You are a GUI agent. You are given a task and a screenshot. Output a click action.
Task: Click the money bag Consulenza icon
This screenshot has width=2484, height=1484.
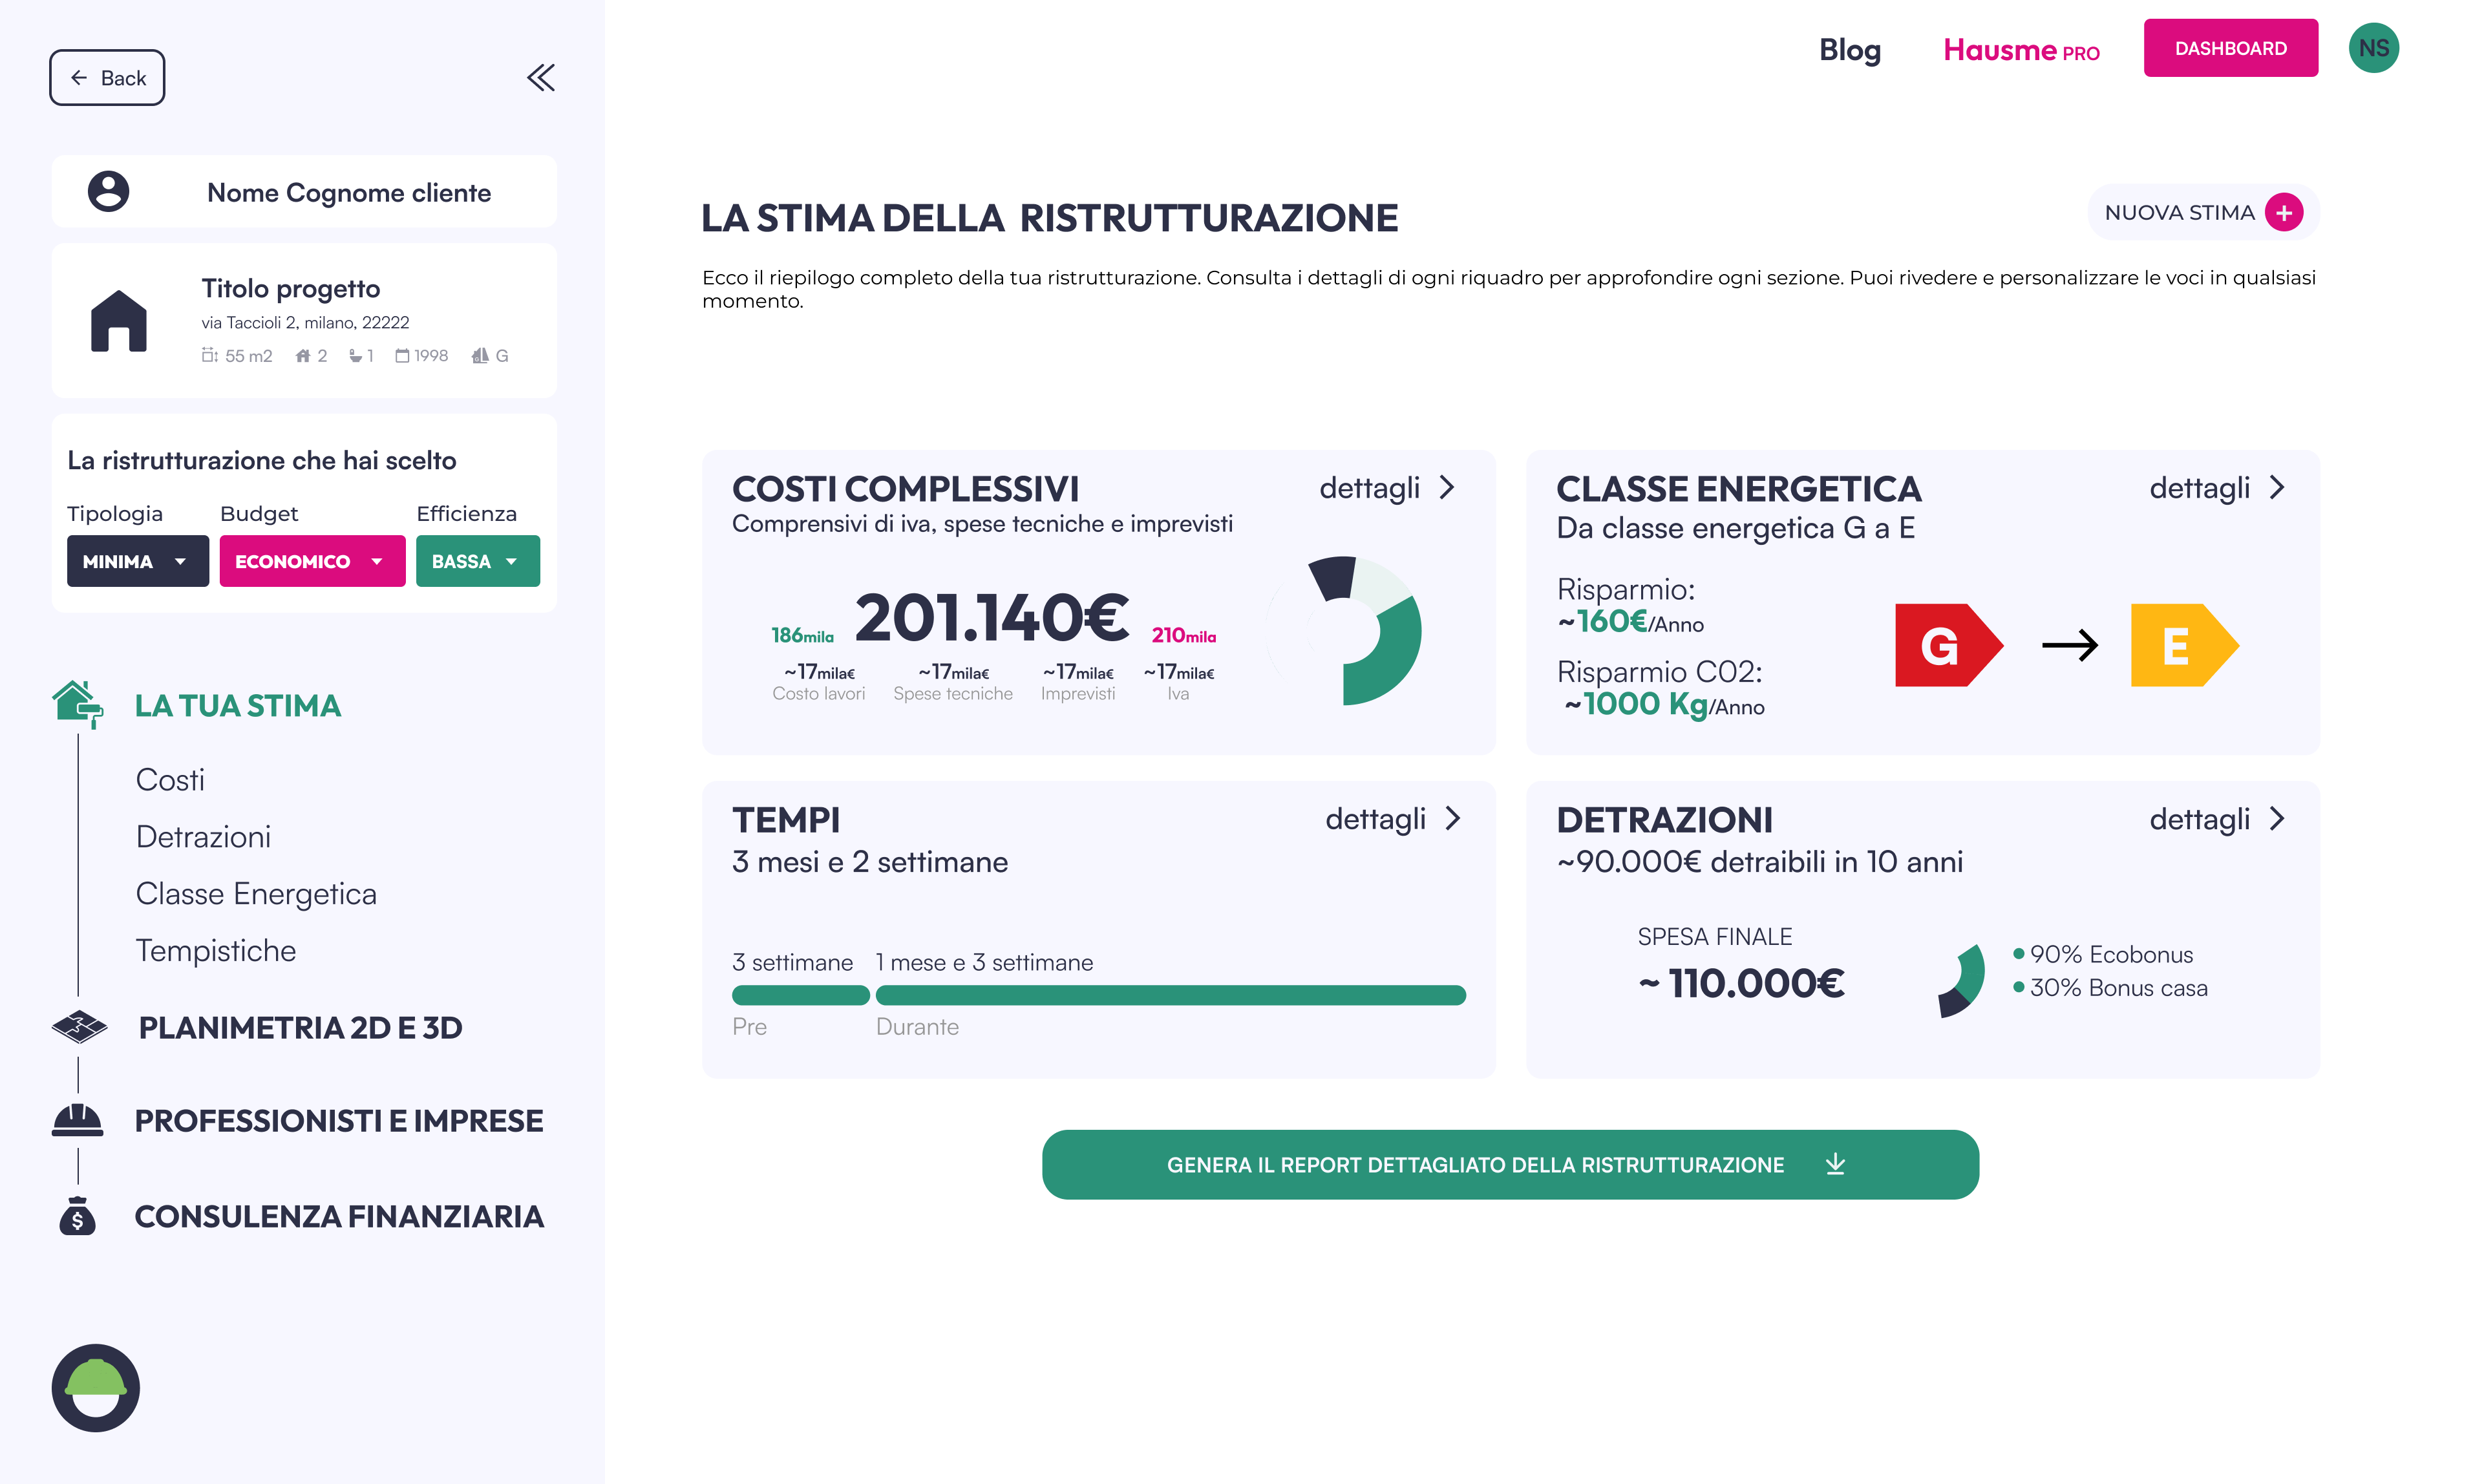click(x=77, y=1216)
